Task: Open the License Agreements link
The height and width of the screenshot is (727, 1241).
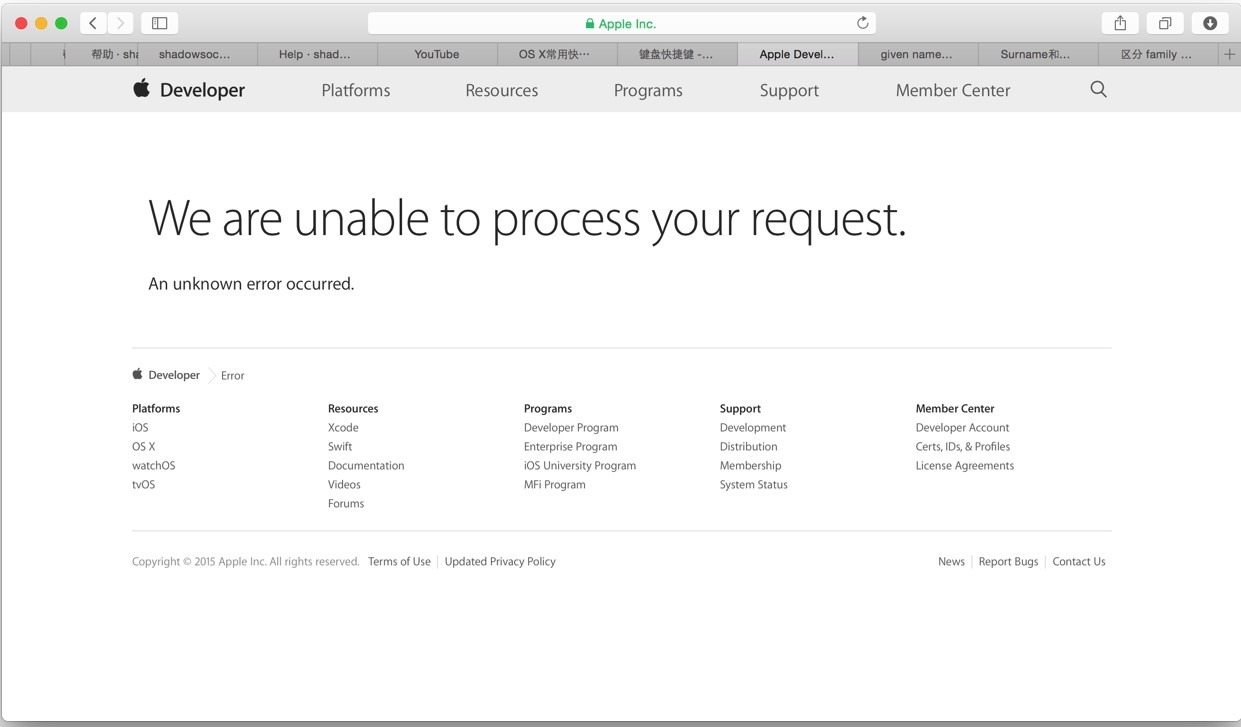Action: click(x=965, y=466)
